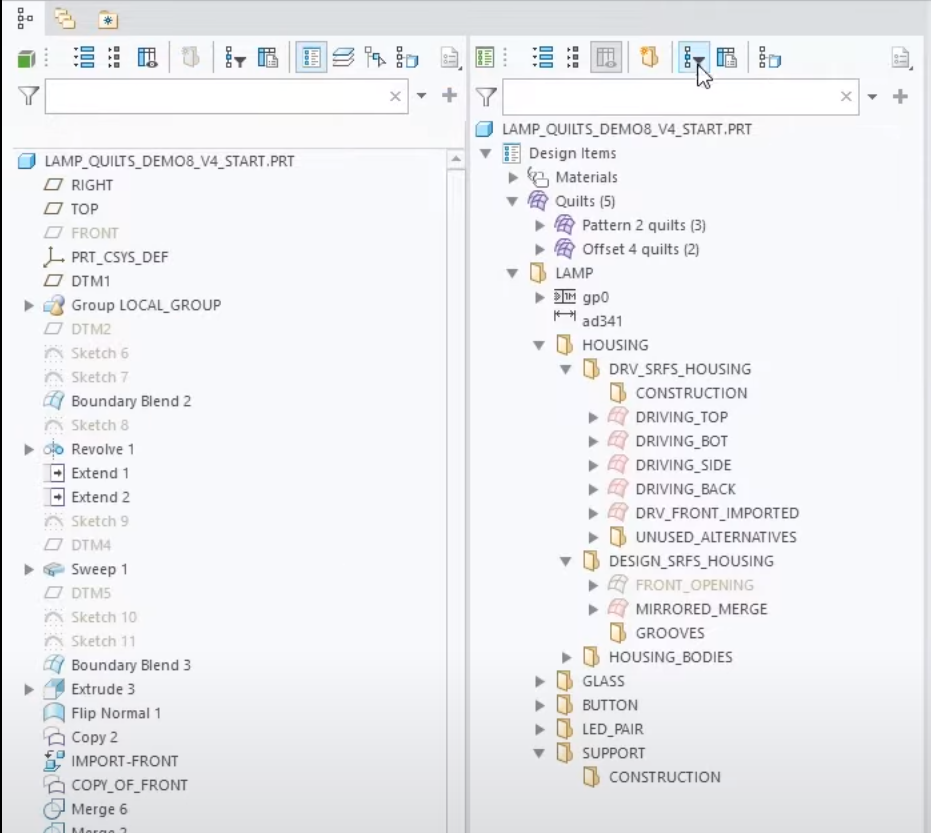Image resolution: width=931 pixels, height=833 pixels.
Task: Select the DRIVING_TOP quilt item
Action: [x=681, y=417]
